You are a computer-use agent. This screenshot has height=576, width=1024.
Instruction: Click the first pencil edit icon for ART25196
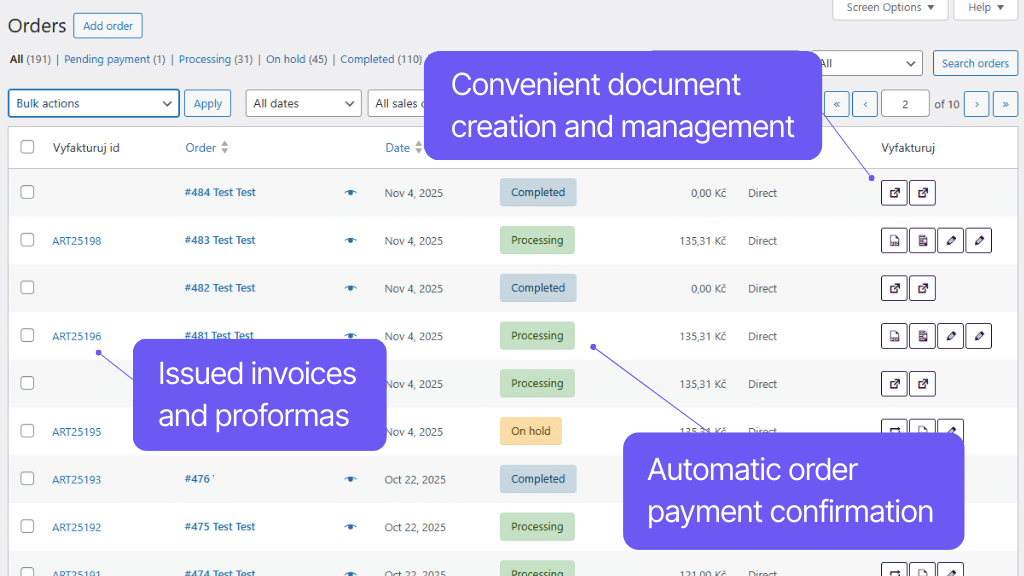[x=950, y=336]
